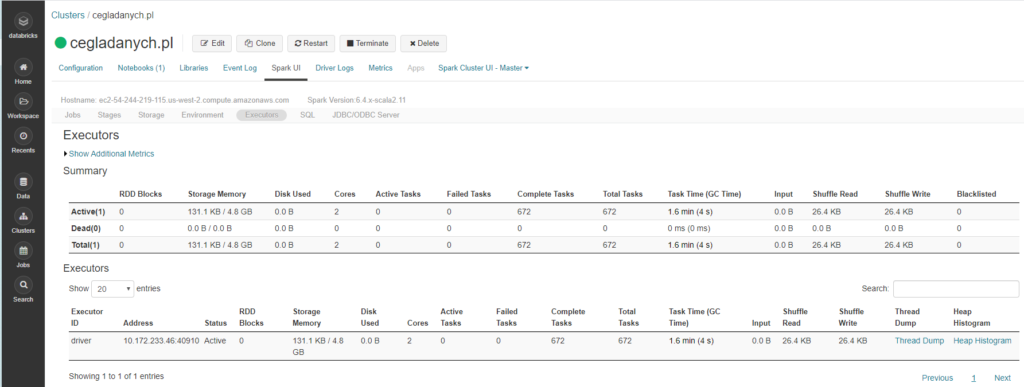Open the driver Thread Dump link

point(919,341)
